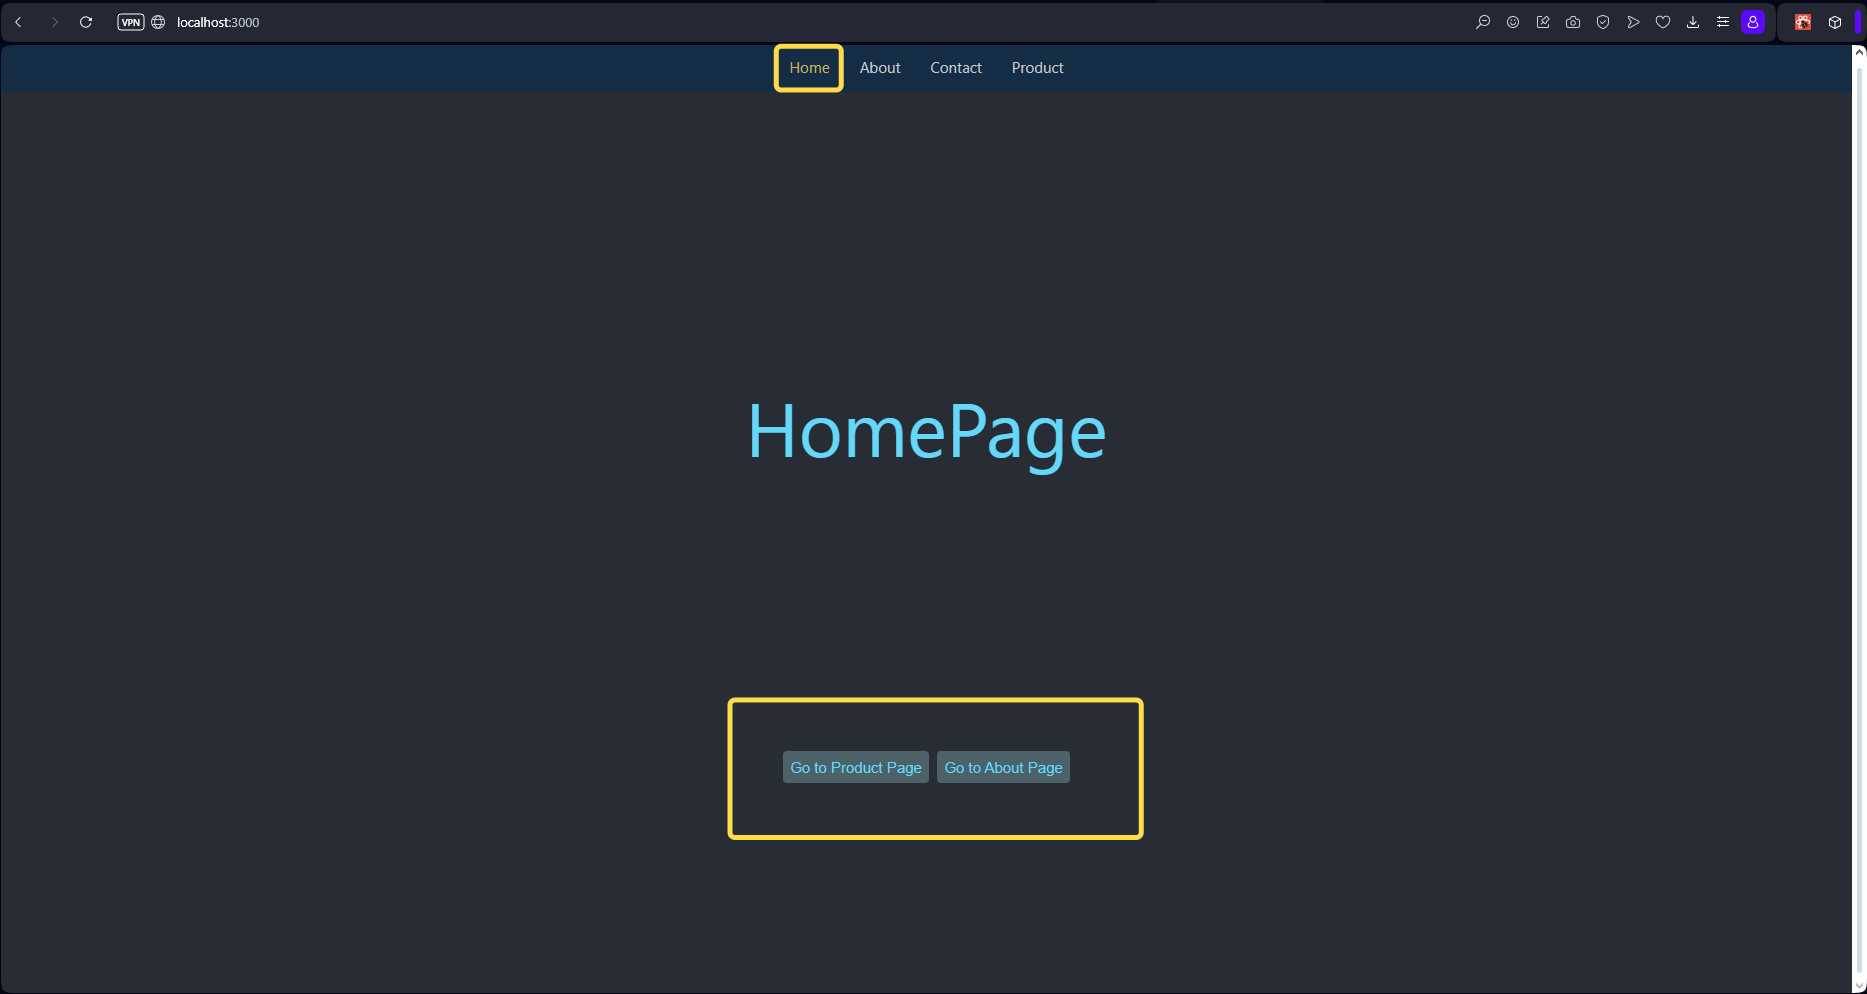Open the easy setup sliders menu
Viewport: 1867px width, 994px height.
tap(1723, 22)
